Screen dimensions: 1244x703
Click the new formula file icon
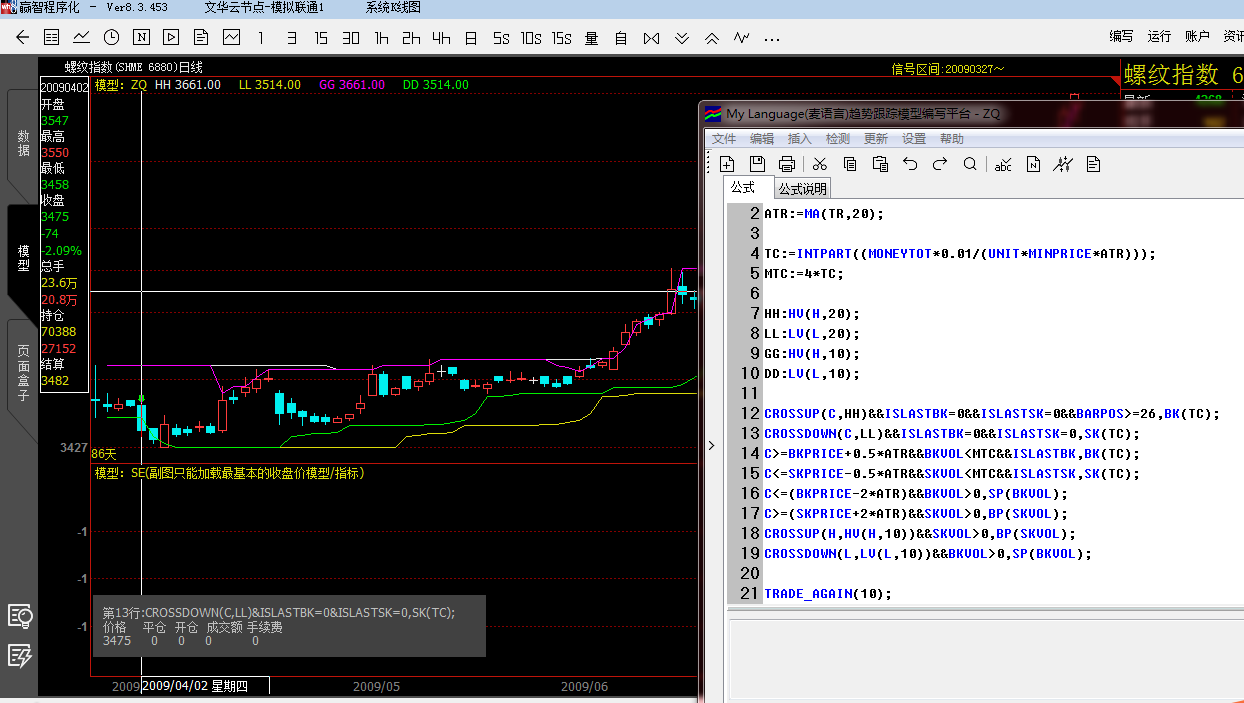pos(727,164)
